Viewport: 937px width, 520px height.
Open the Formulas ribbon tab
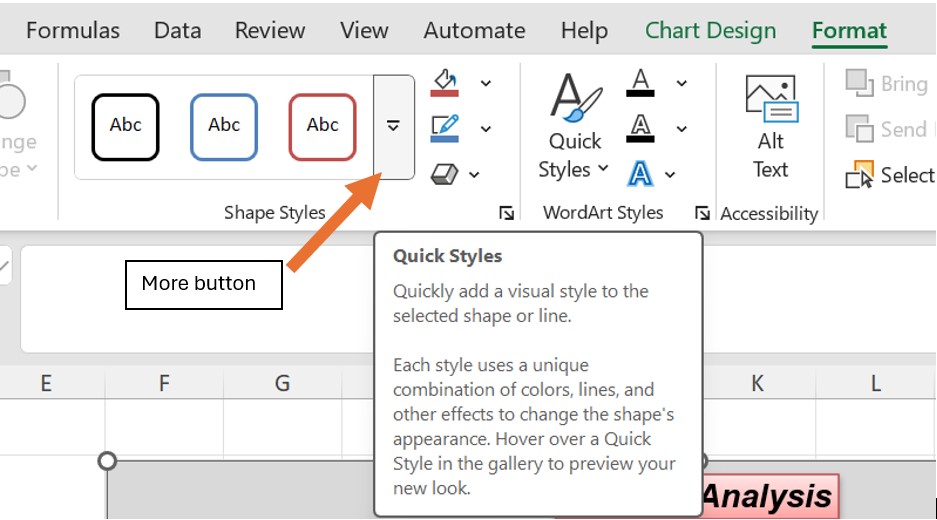click(x=72, y=30)
